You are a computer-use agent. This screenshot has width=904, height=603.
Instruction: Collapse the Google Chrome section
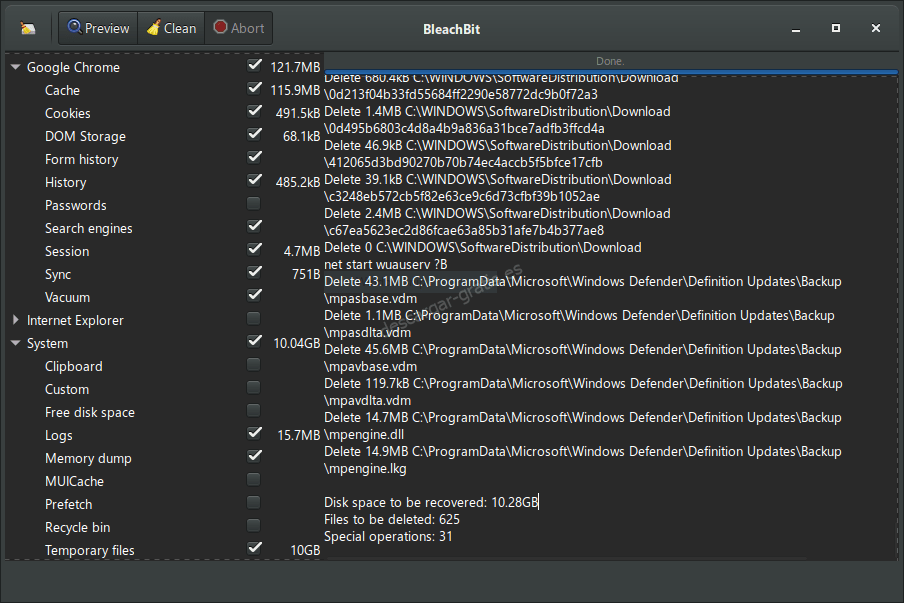click(14, 66)
